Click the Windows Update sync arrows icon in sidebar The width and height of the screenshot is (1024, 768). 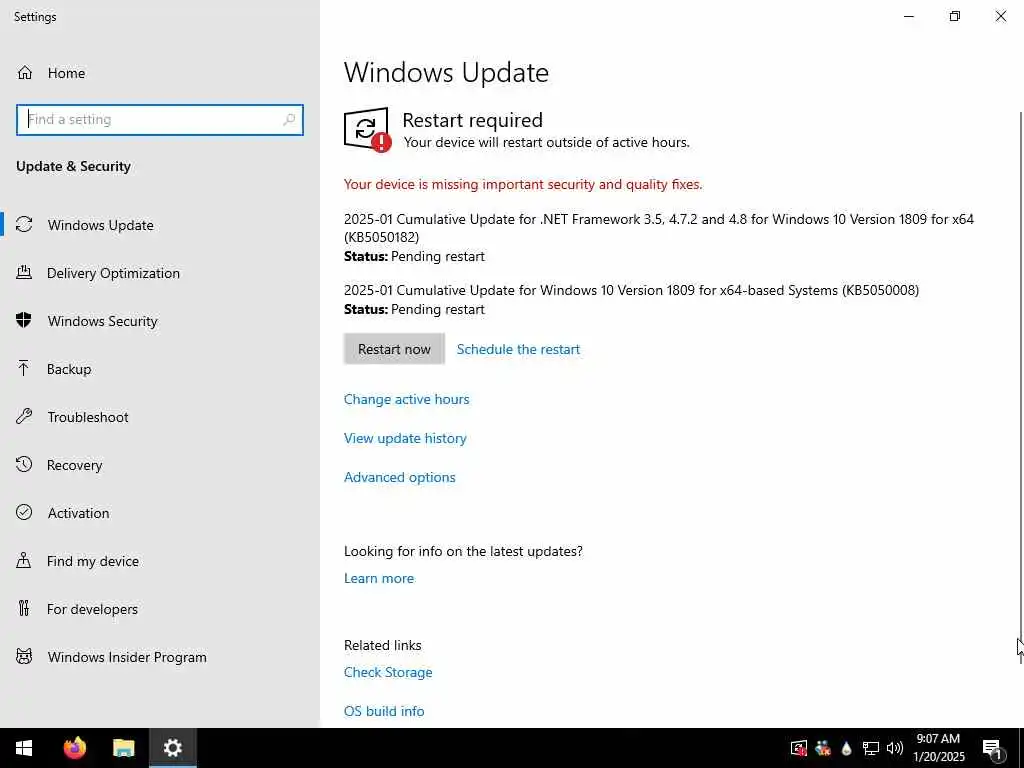[24, 225]
